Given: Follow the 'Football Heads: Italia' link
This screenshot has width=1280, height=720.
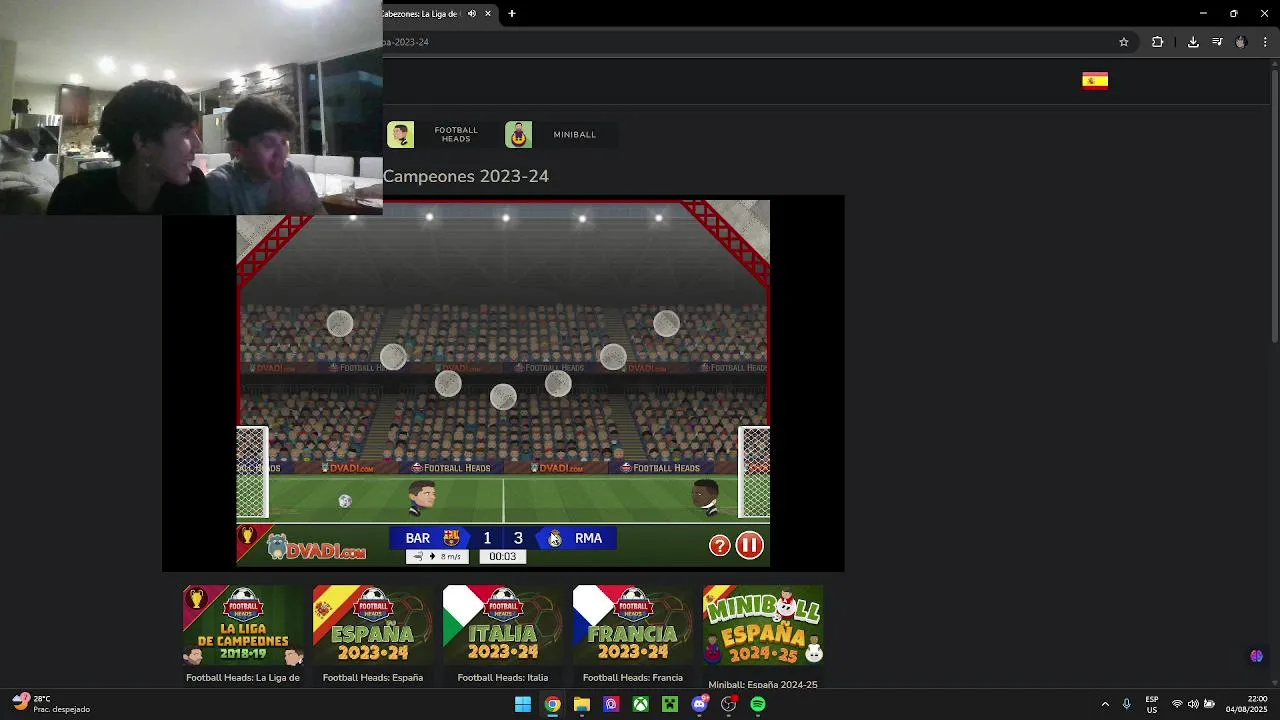Looking at the screenshot, I should 503,678.
